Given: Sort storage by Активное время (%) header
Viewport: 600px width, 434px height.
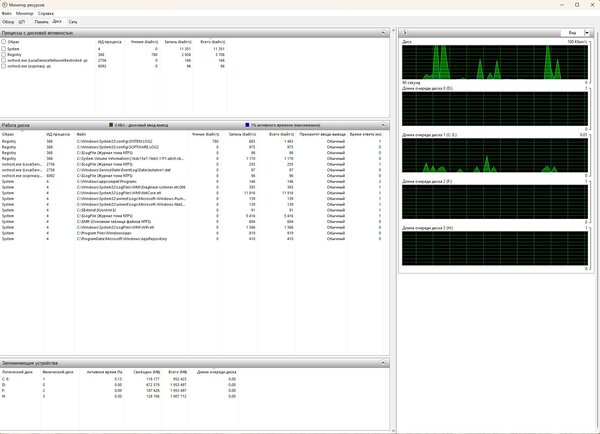Looking at the screenshot, I should pyautogui.click(x=104, y=372).
